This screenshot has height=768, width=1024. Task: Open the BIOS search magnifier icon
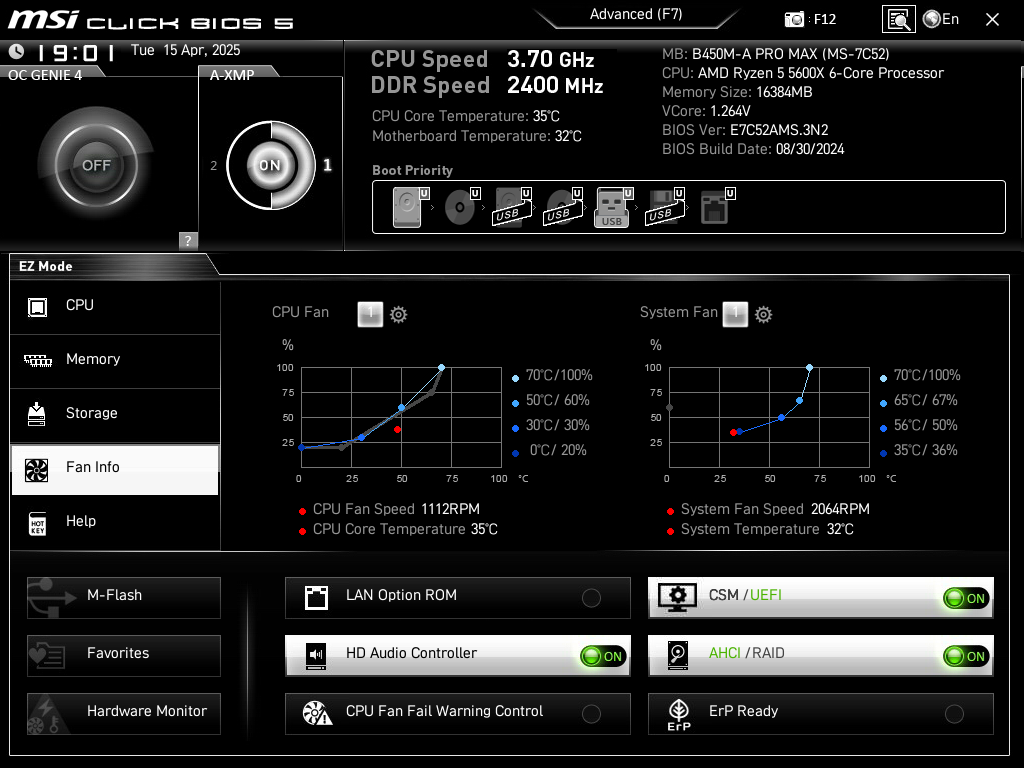[x=899, y=20]
